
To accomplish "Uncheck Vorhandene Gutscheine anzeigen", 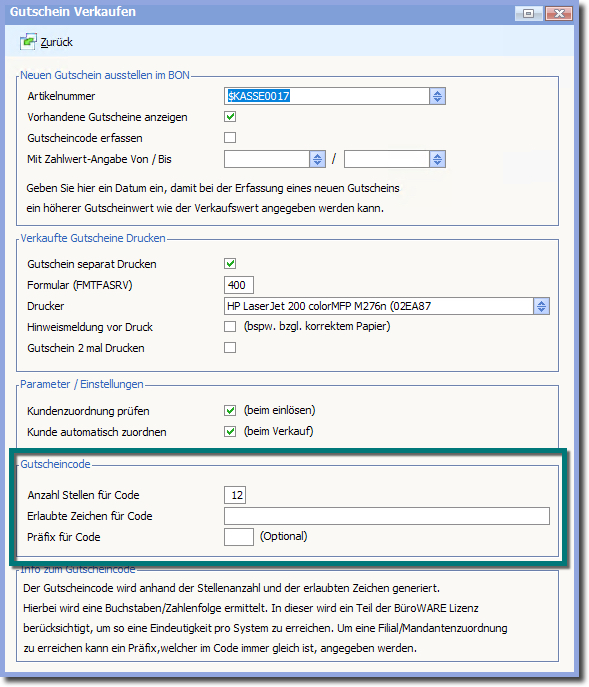I will pyautogui.click(x=230, y=117).
